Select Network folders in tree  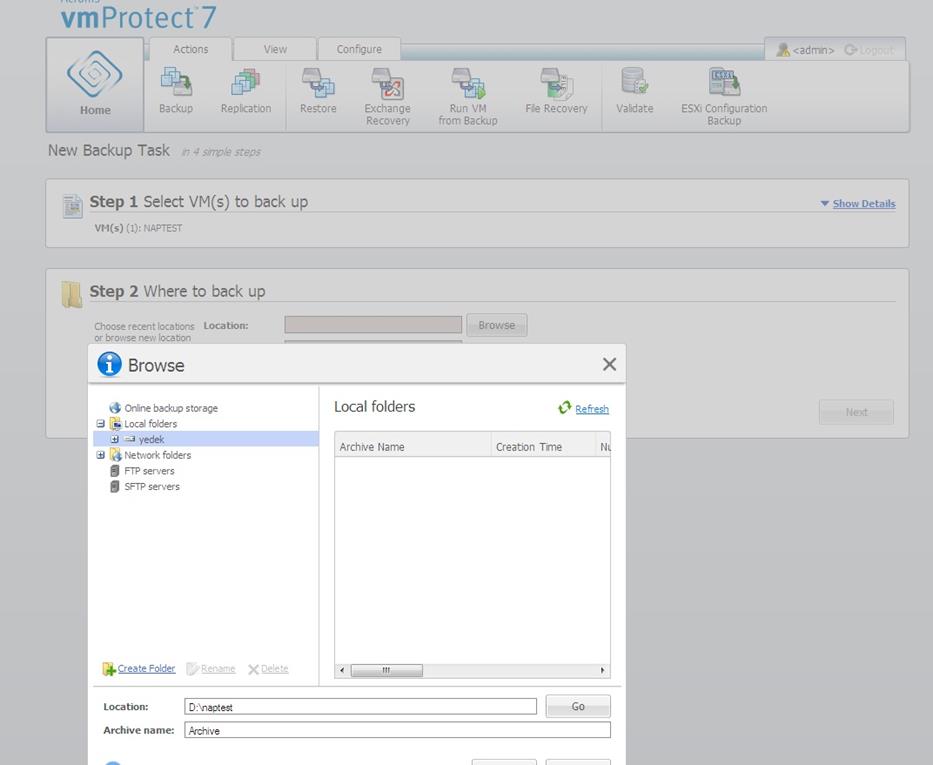click(158, 455)
